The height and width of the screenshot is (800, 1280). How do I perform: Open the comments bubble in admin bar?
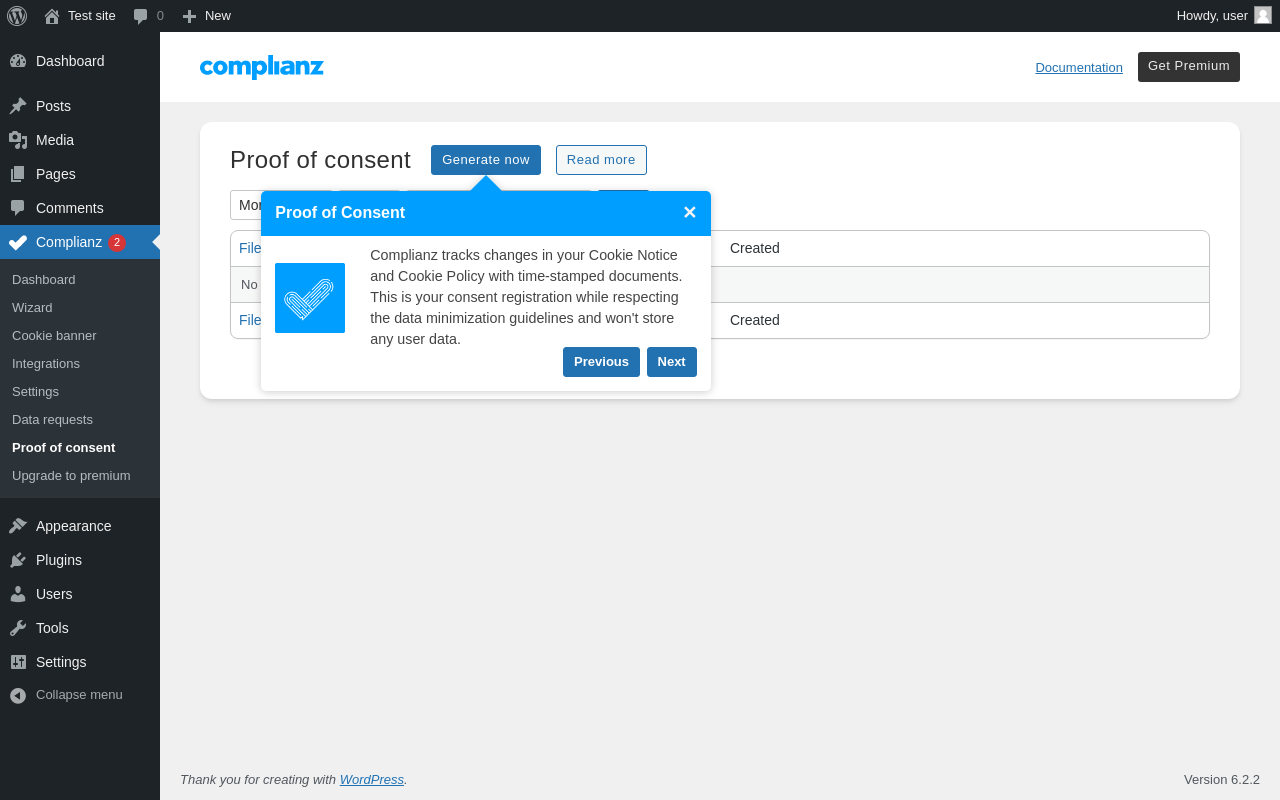141,16
